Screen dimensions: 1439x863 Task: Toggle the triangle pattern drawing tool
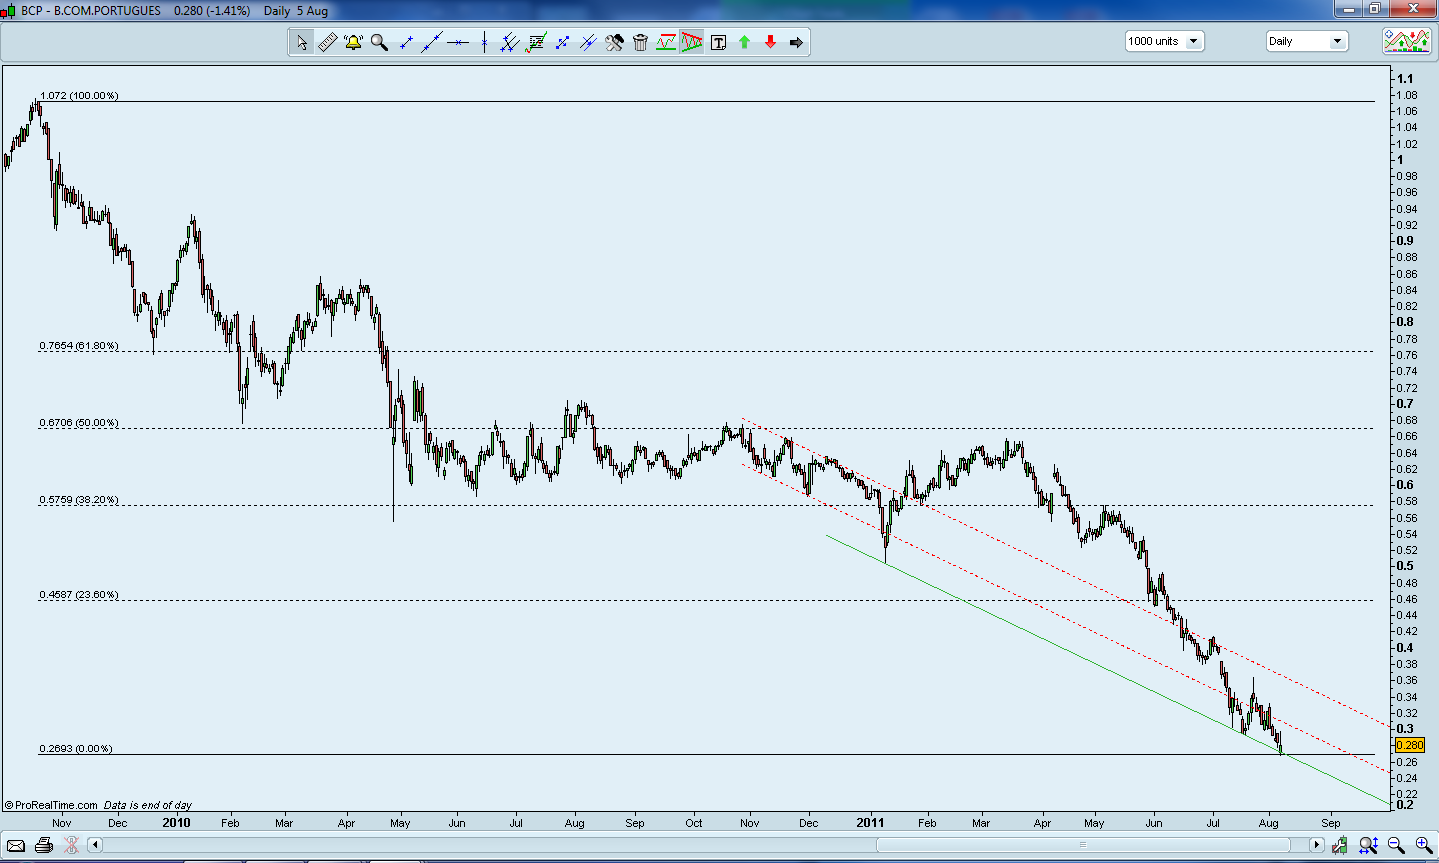pyautogui.click(x=692, y=42)
